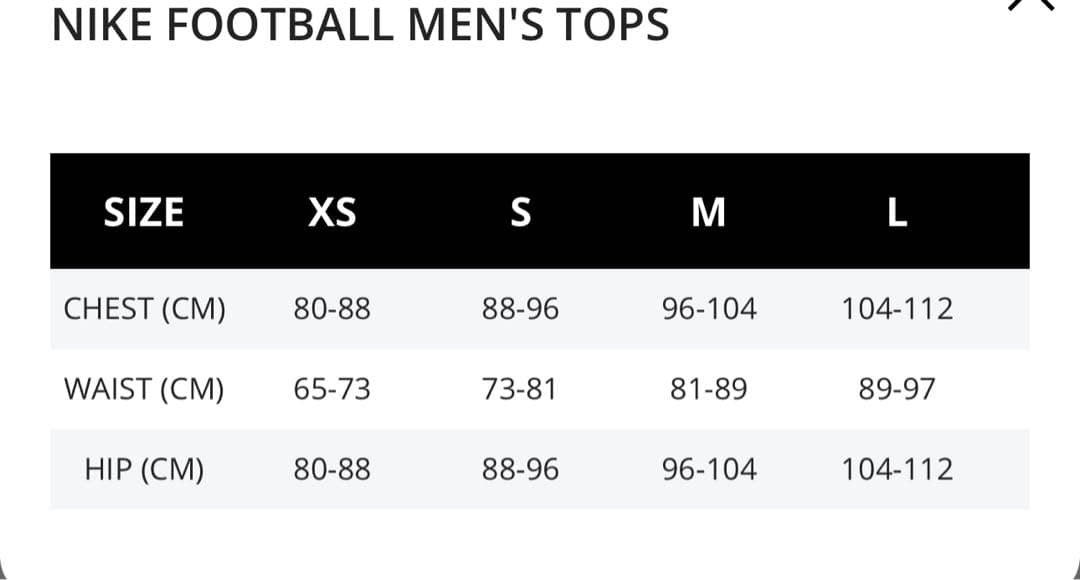Click the XS size column header
The height and width of the screenshot is (580, 1080).
tap(332, 212)
